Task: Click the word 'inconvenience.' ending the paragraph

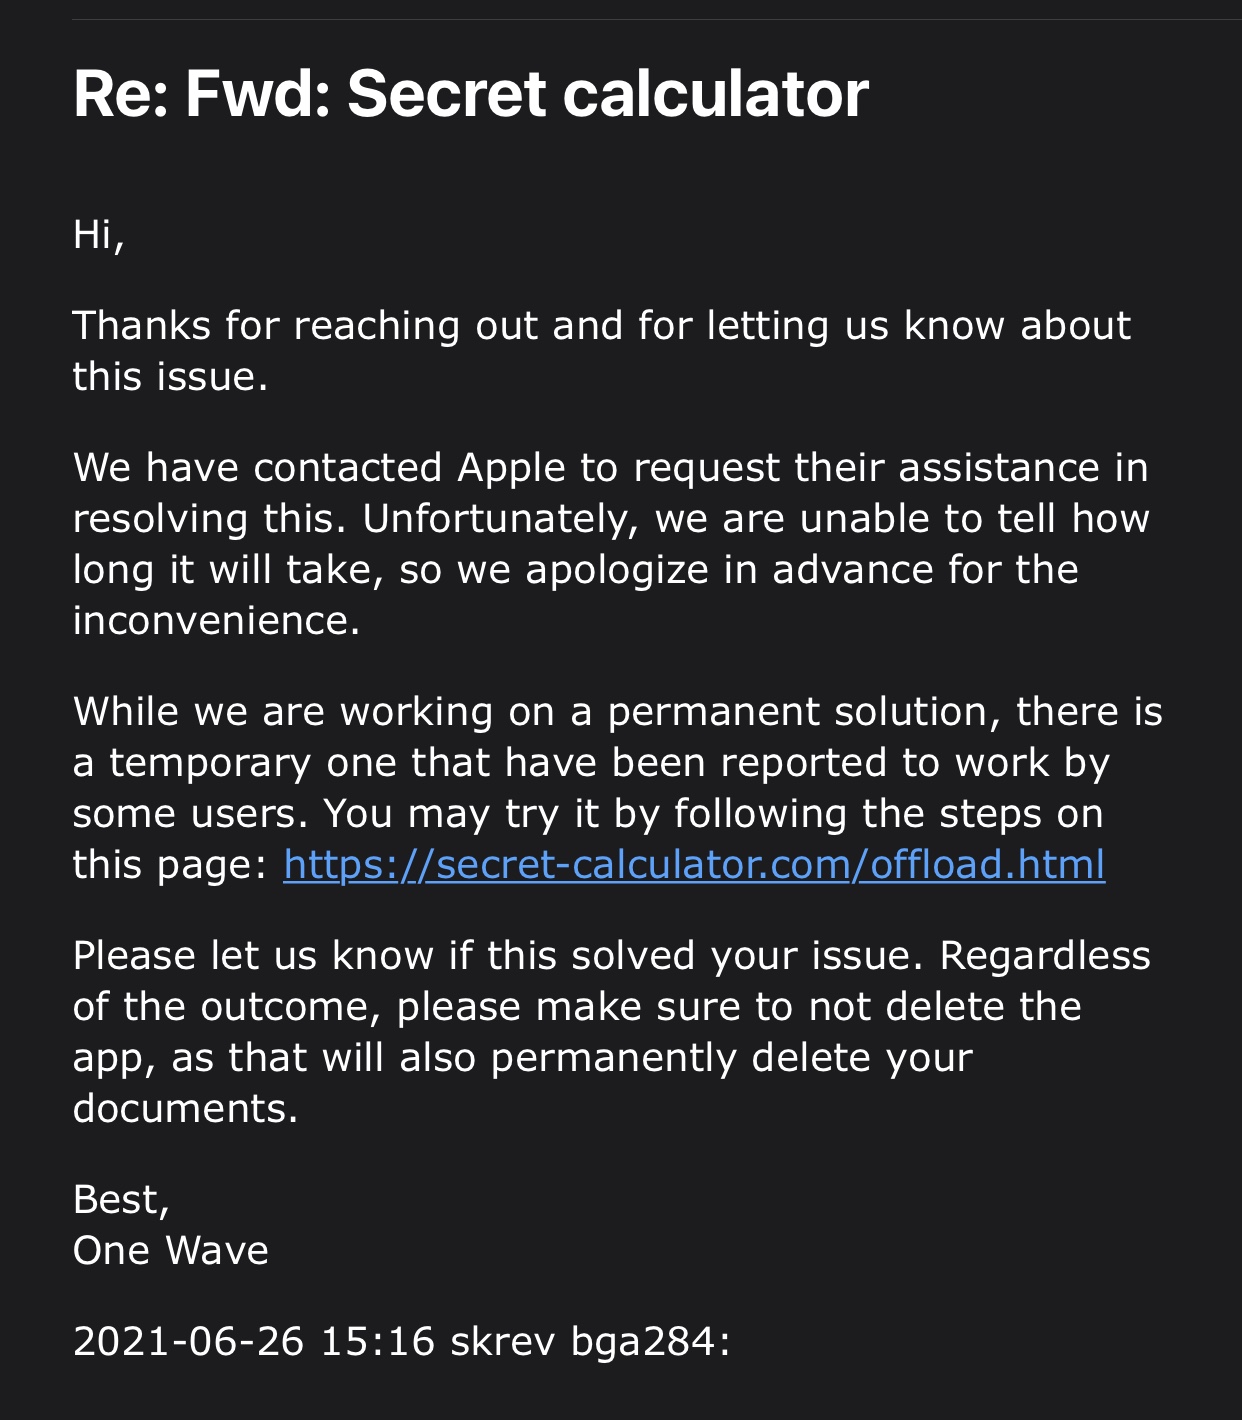Action: pos(216,620)
